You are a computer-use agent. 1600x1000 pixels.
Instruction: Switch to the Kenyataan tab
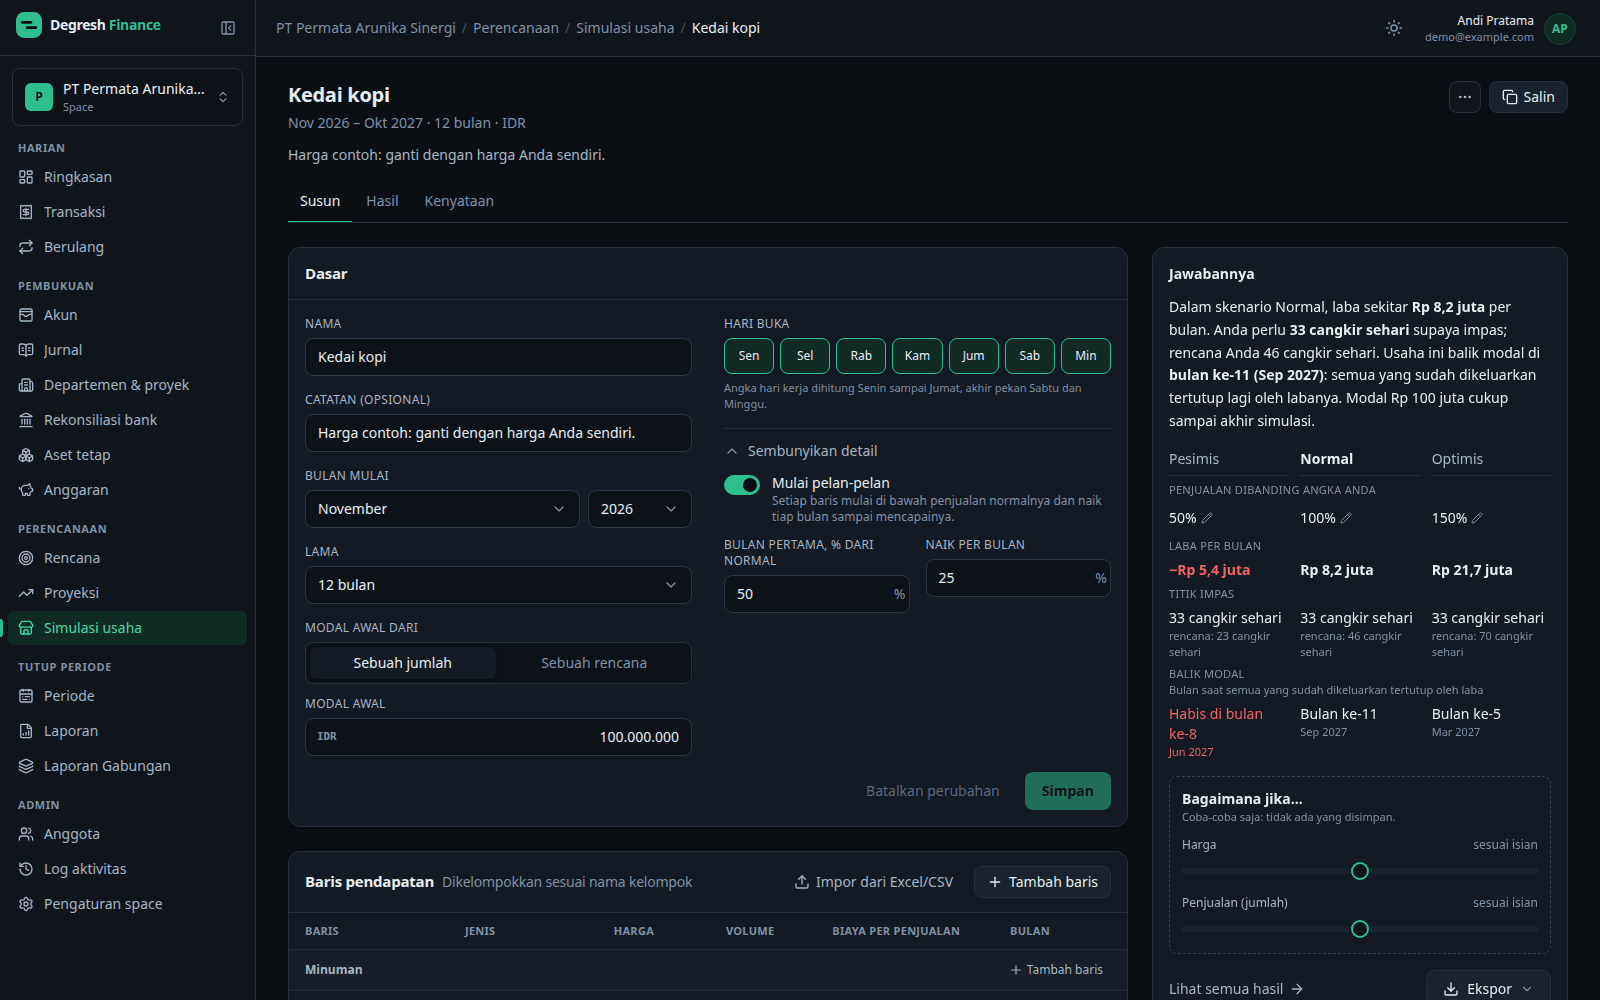pyautogui.click(x=459, y=201)
